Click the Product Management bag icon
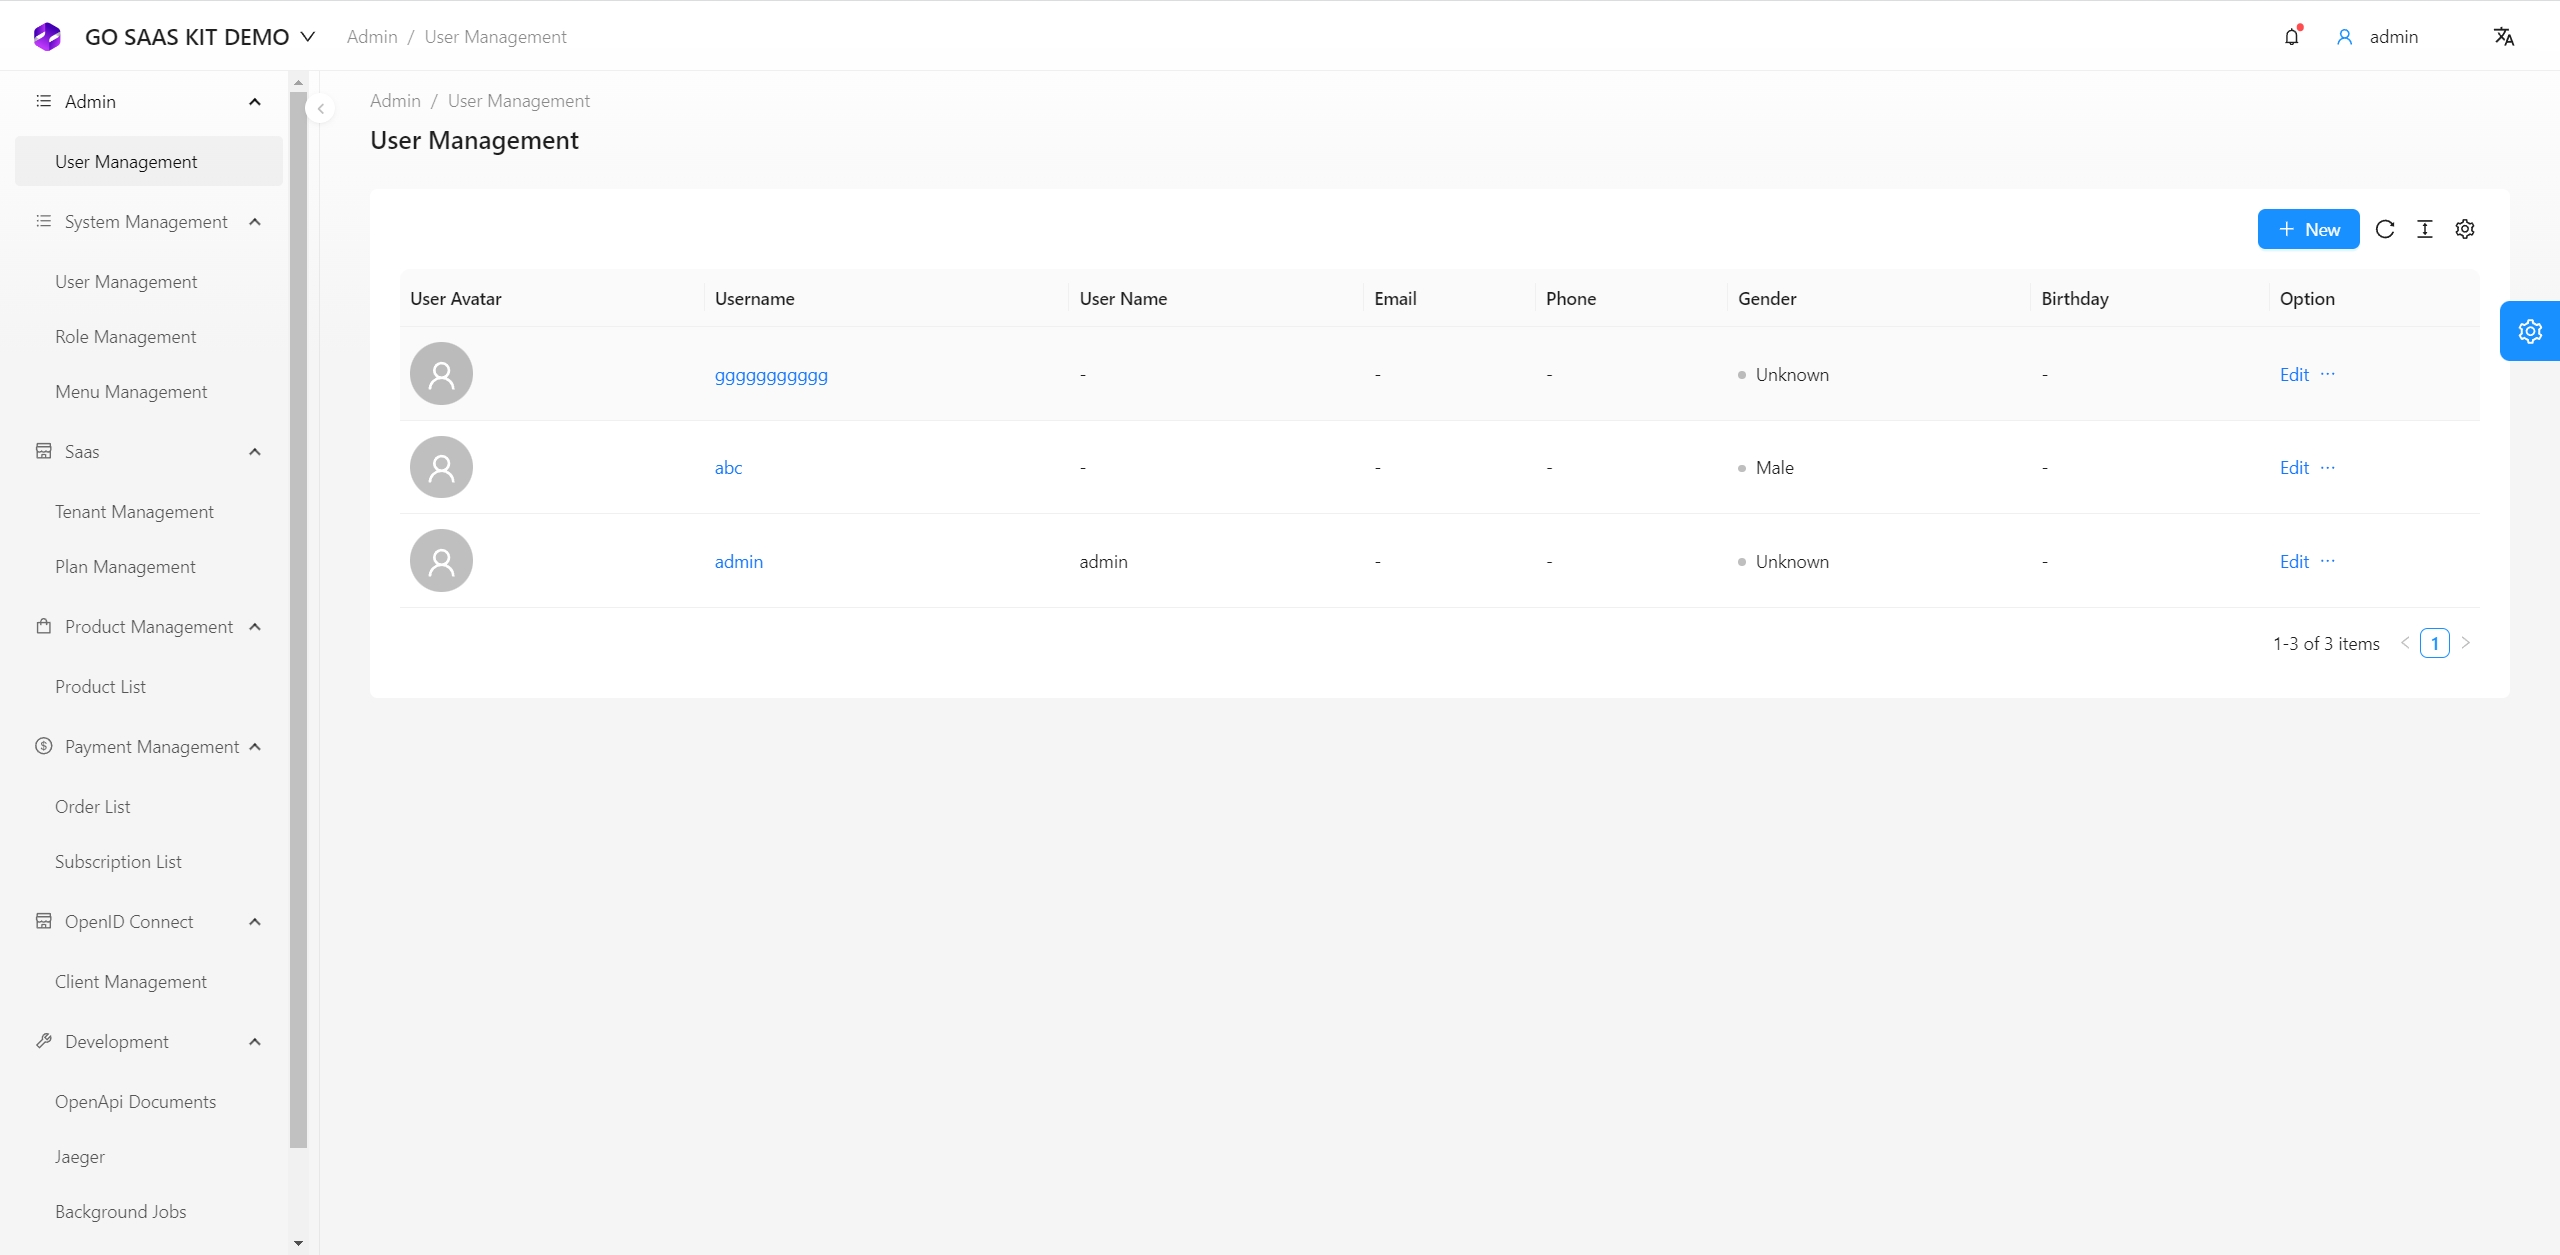 click(44, 626)
